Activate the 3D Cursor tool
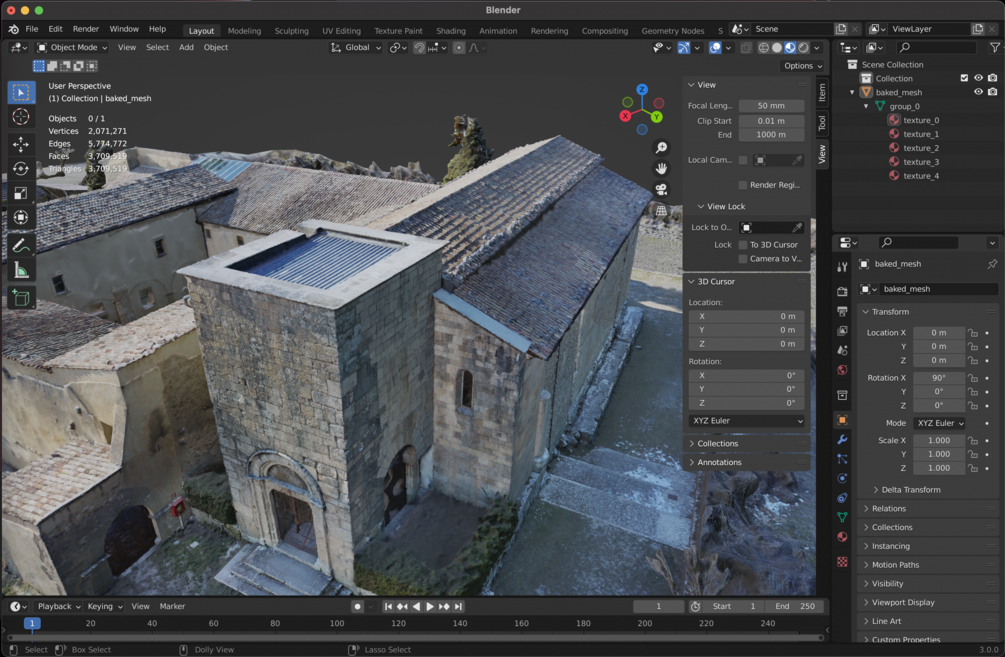Screen dimensions: 1005x657 pos(21,117)
